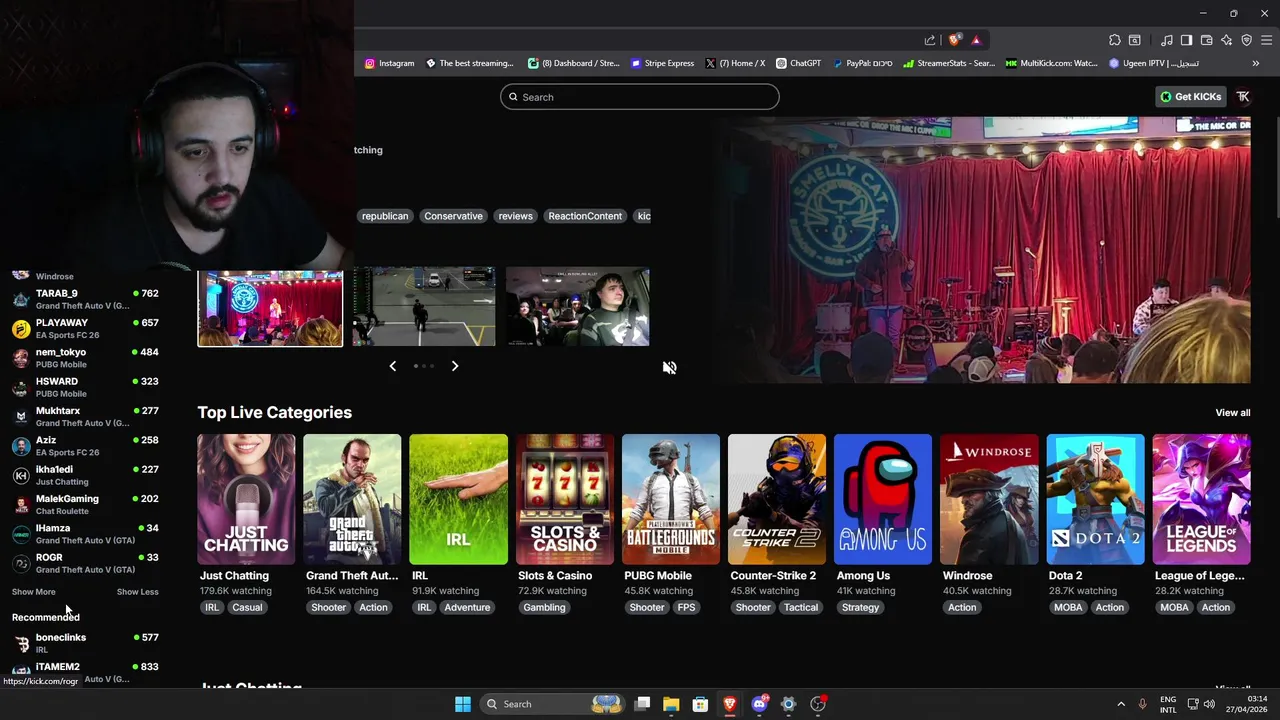1280x720 pixels.
Task: Select the street scene stream thumbnail
Action: point(424,306)
